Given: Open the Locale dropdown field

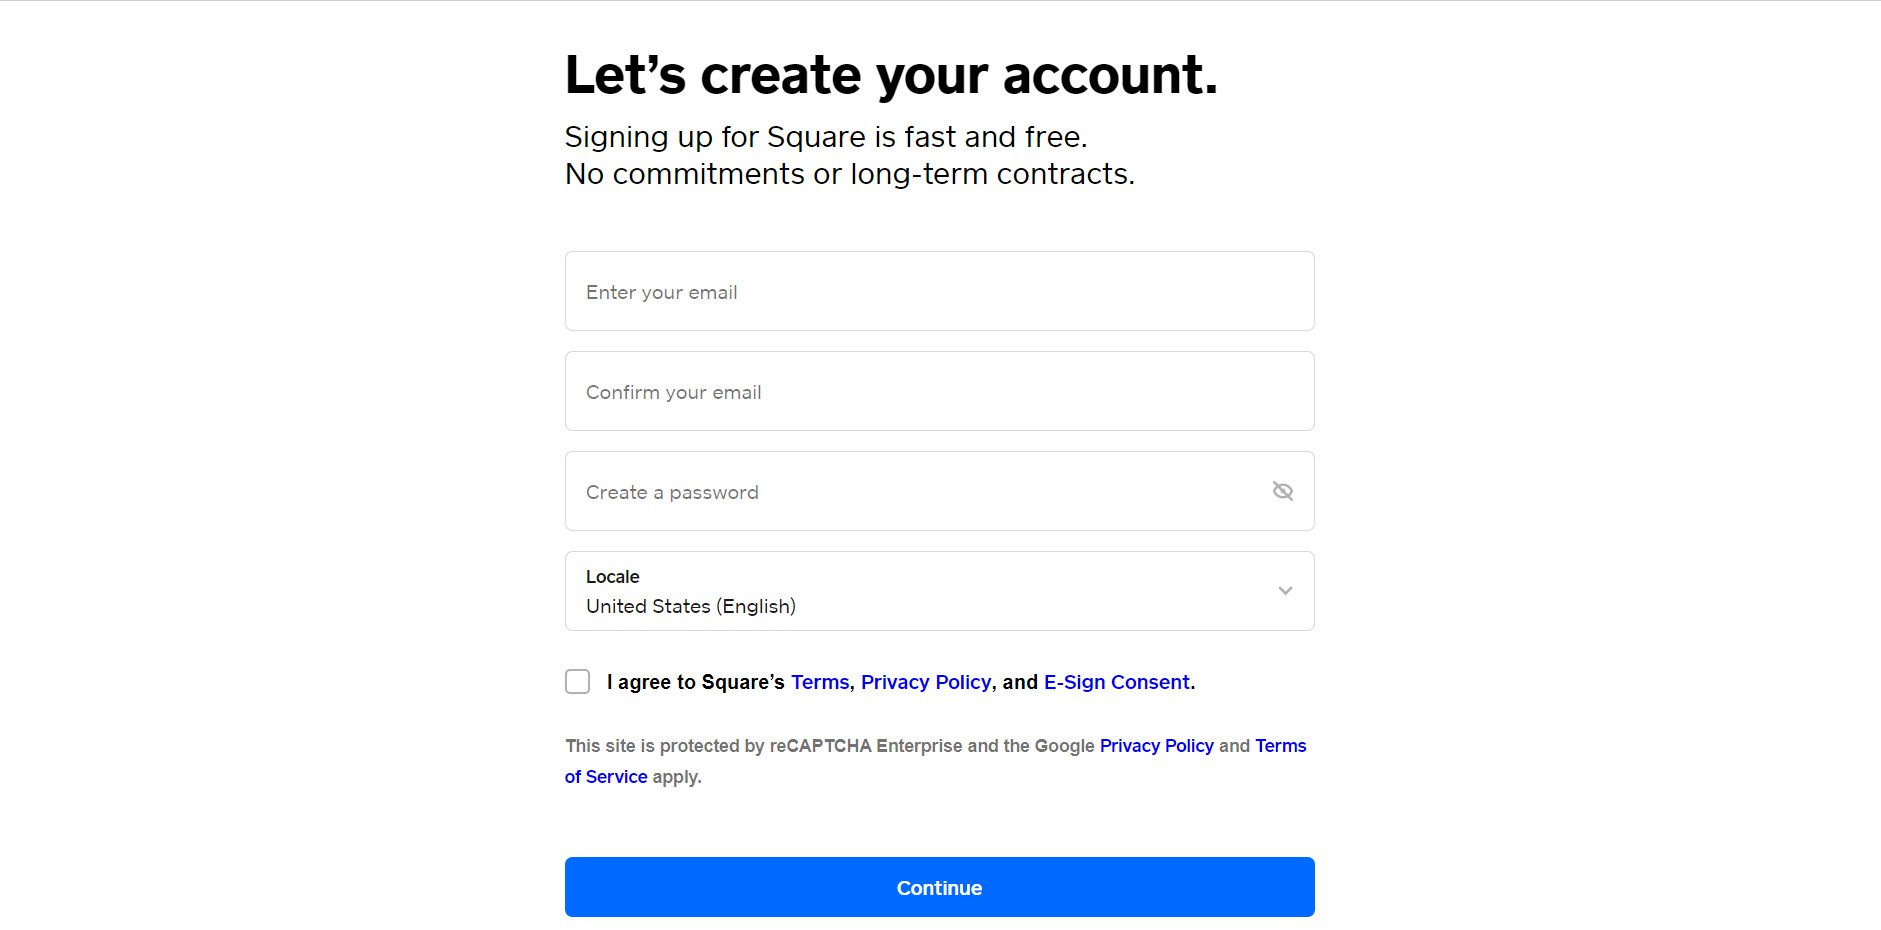Looking at the screenshot, I should click(939, 591).
